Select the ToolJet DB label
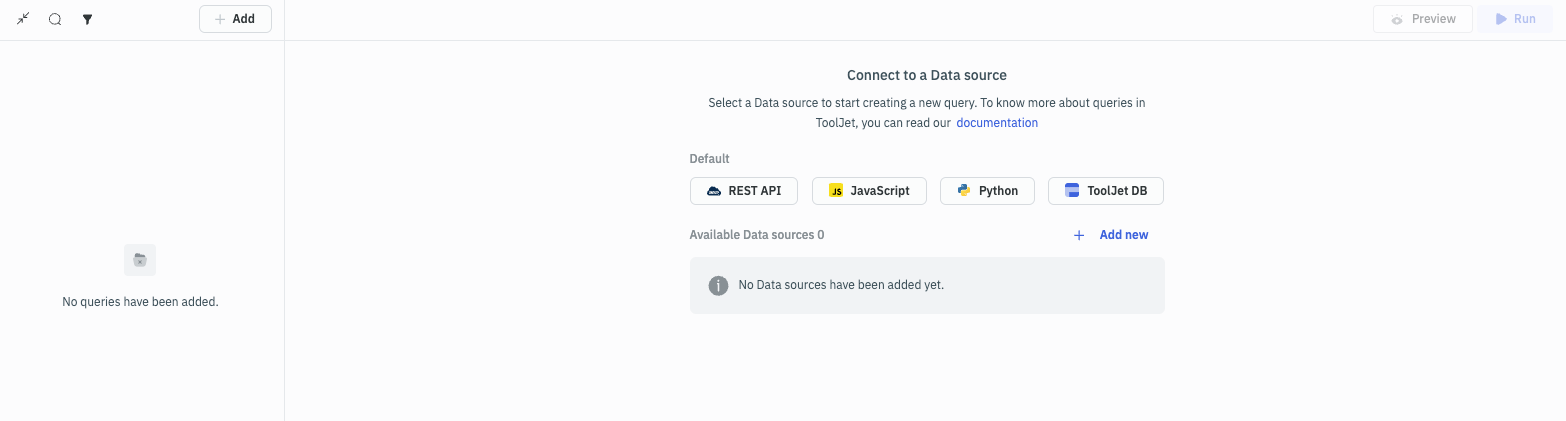This screenshot has height=421, width=1566. 1117,191
